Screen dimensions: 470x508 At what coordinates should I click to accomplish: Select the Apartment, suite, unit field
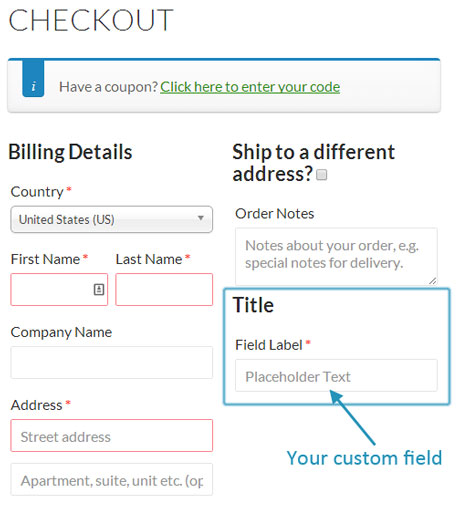[x=112, y=479]
